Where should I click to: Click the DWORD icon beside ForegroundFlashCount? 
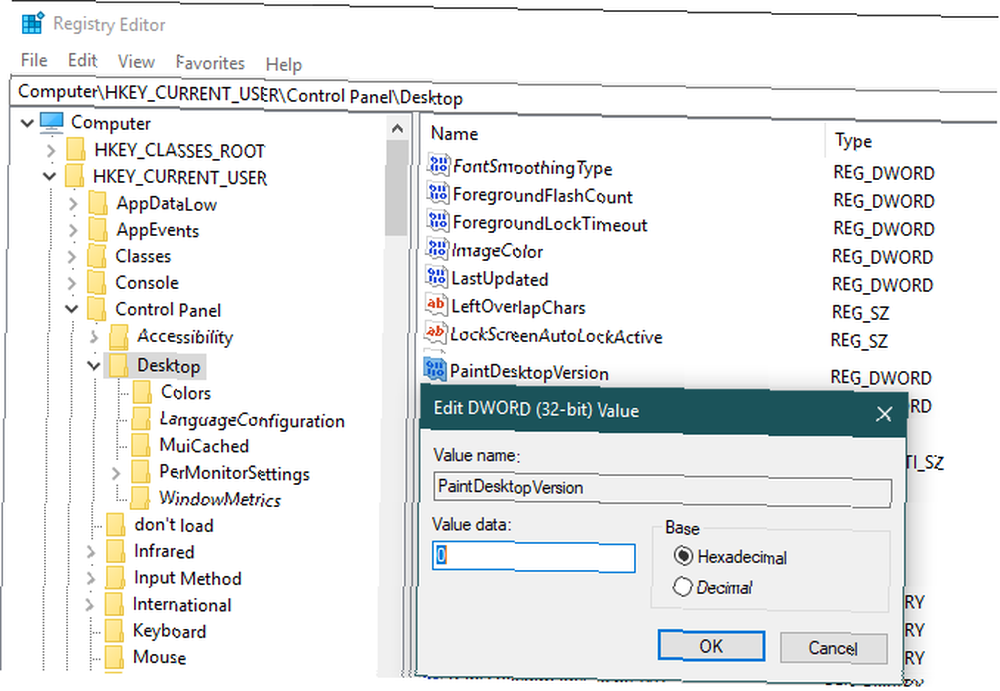438,193
